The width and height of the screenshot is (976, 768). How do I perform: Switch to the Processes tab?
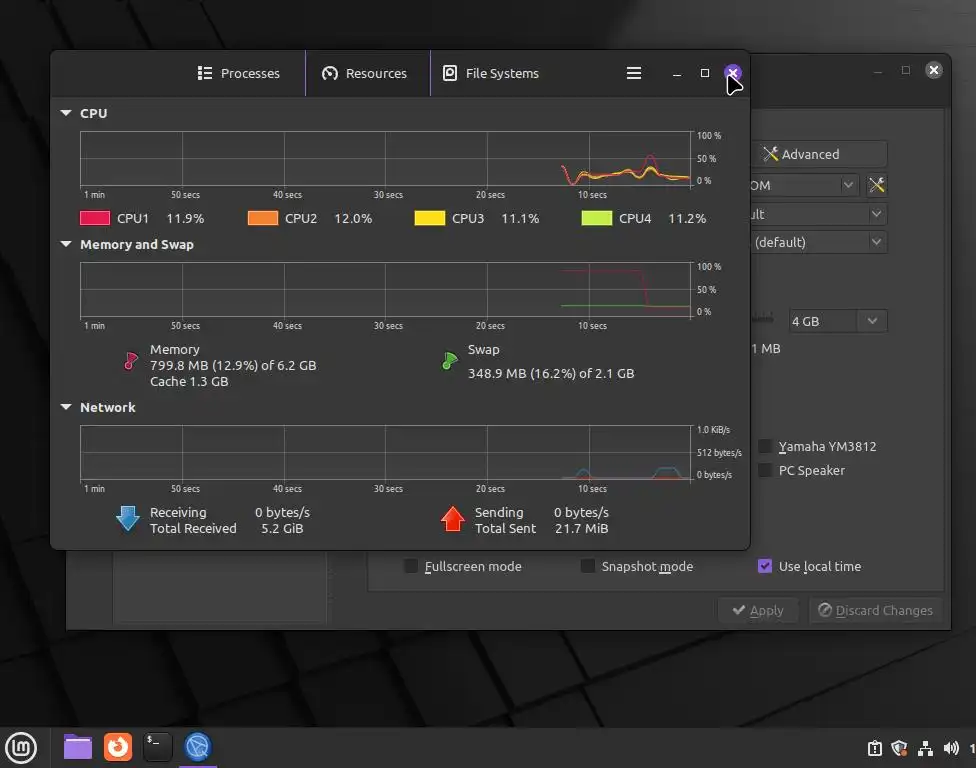(x=238, y=73)
